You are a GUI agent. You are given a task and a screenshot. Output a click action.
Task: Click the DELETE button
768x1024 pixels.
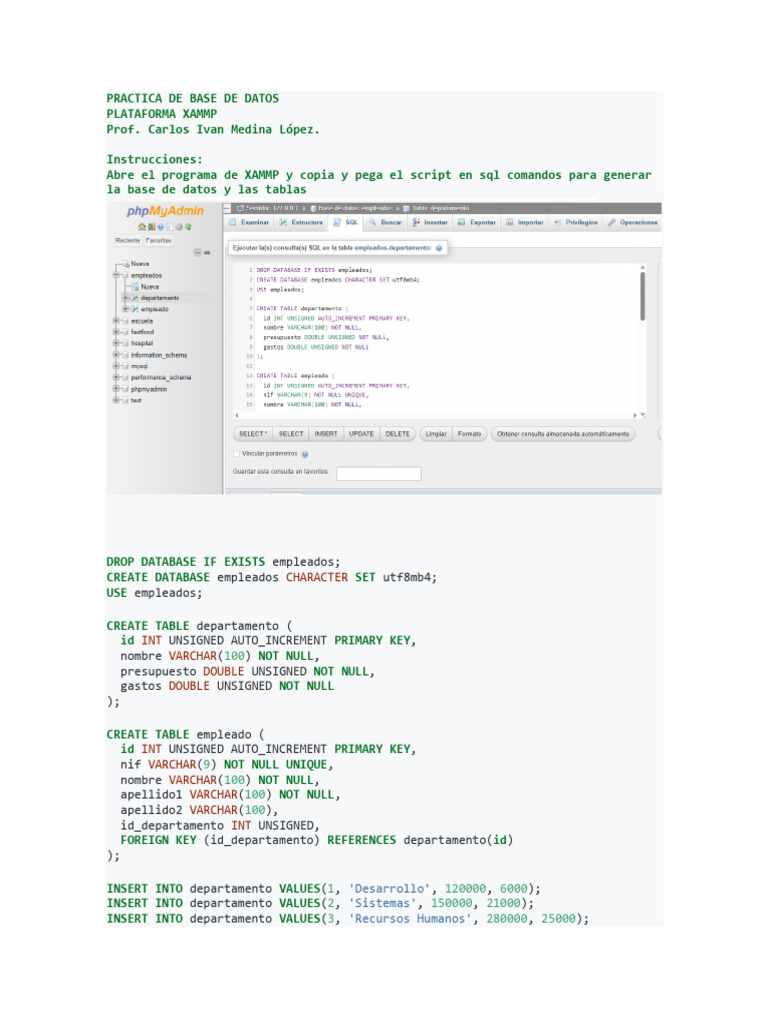click(x=397, y=434)
